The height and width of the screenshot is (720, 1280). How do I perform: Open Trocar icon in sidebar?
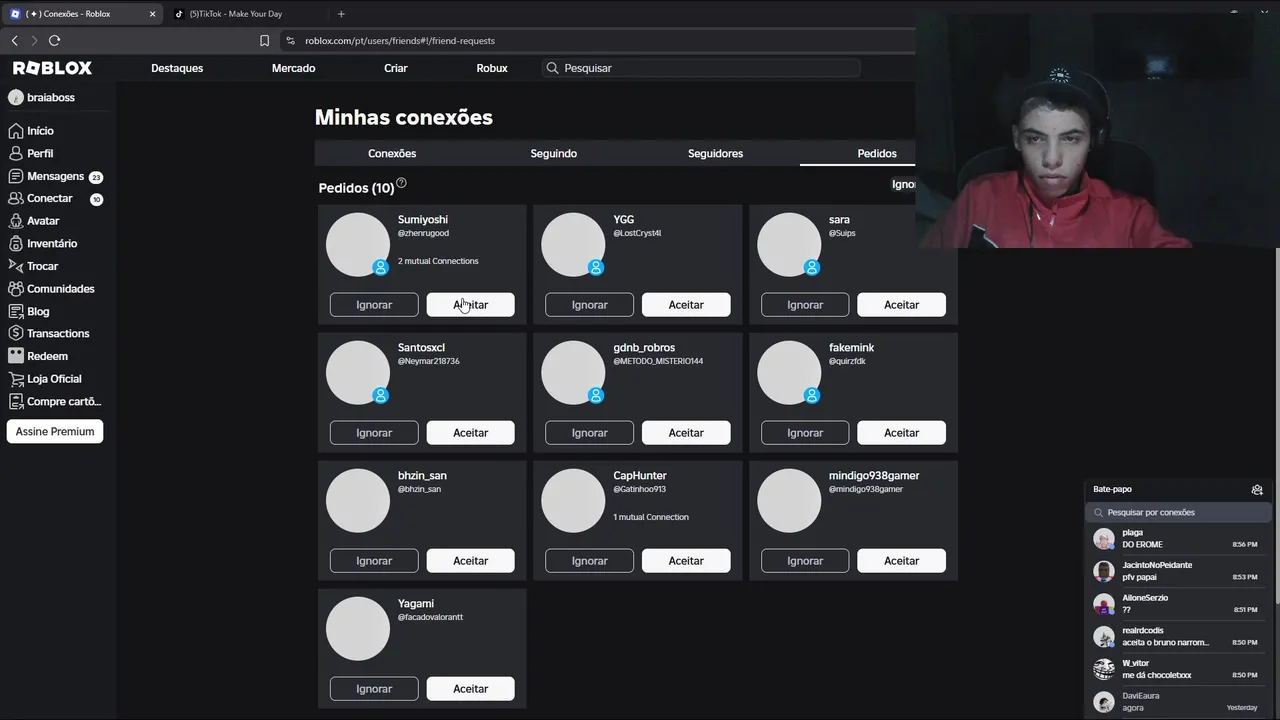click(15, 266)
